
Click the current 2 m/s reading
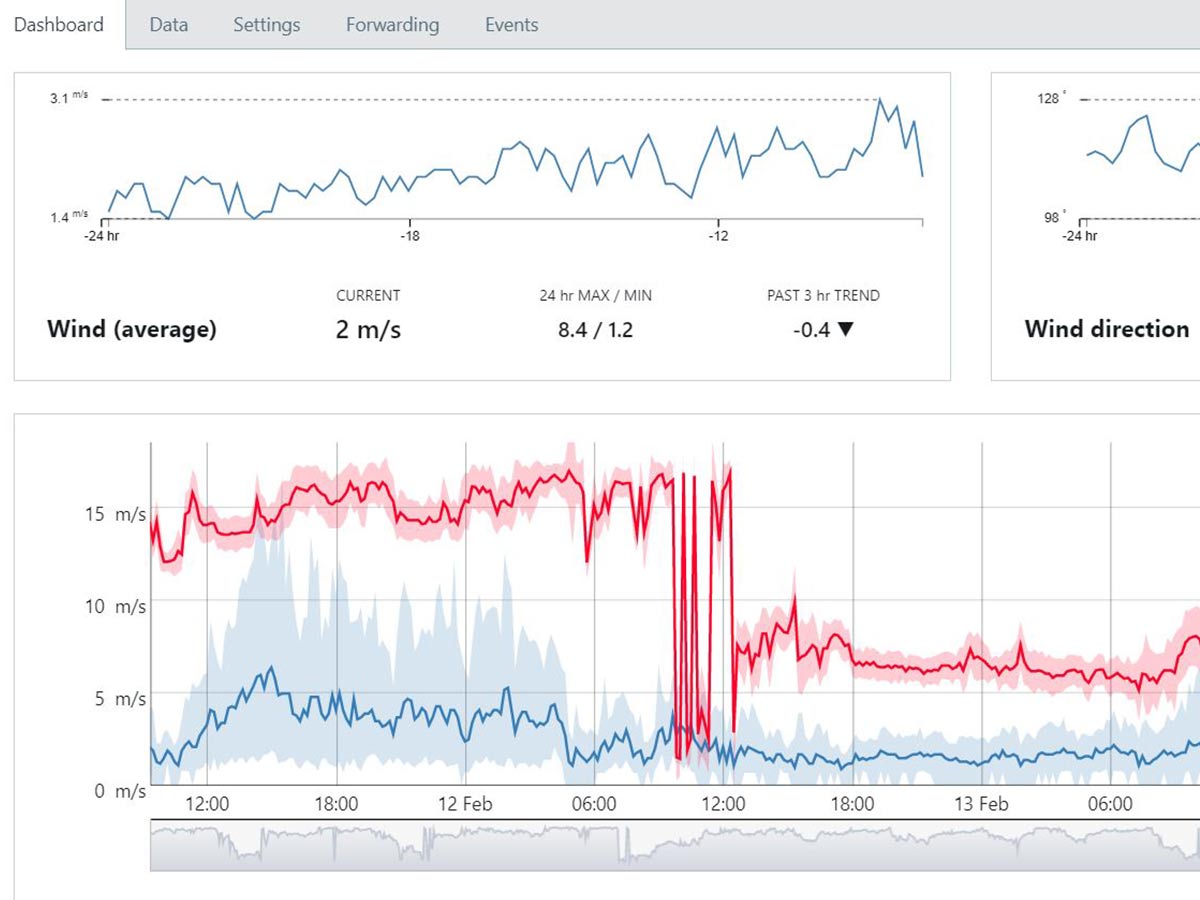pyautogui.click(x=368, y=329)
